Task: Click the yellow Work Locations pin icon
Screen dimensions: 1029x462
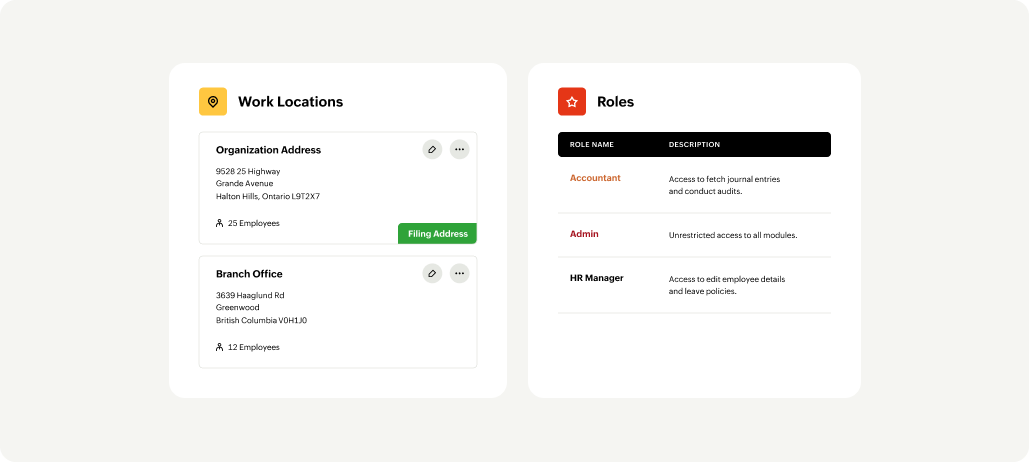Action: point(213,102)
